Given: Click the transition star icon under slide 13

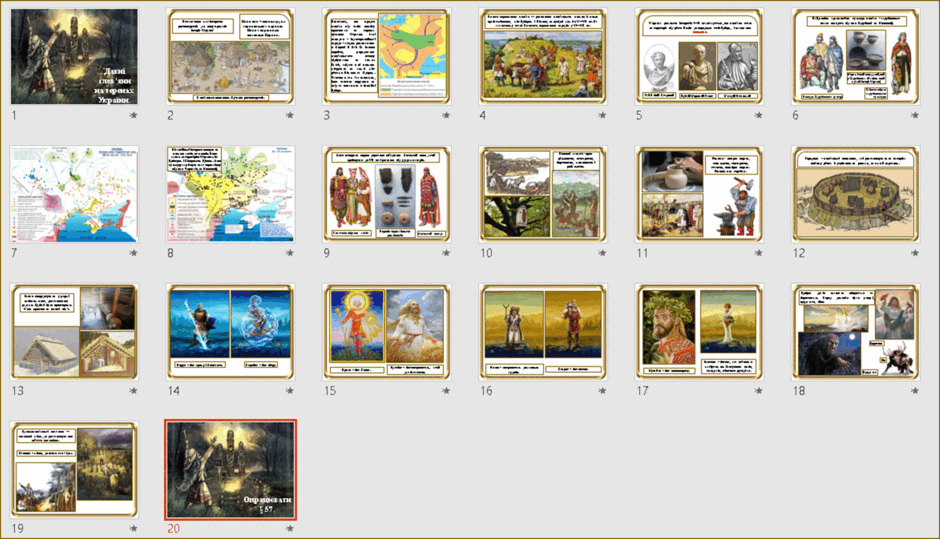Looking at the screenshot, I should (x=134, y=391).
